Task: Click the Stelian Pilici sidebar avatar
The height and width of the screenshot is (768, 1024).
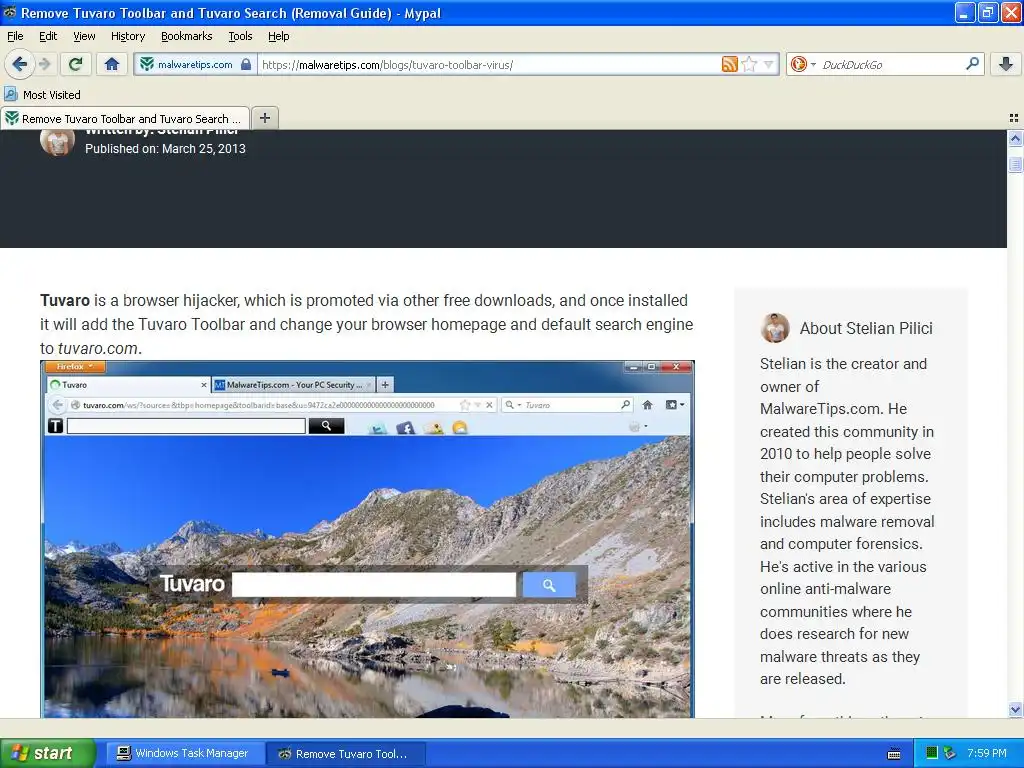Action: point(775,328)
